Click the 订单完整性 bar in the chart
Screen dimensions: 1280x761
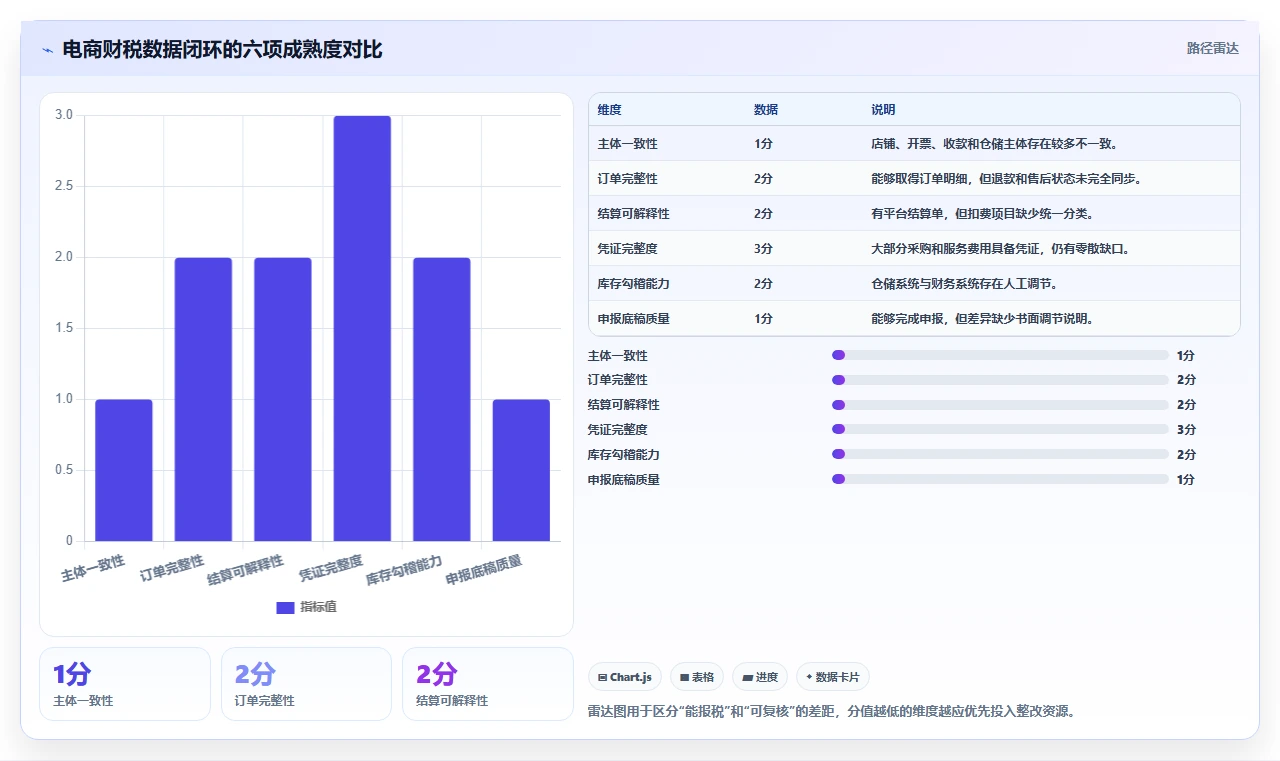(x=203, y=399)
